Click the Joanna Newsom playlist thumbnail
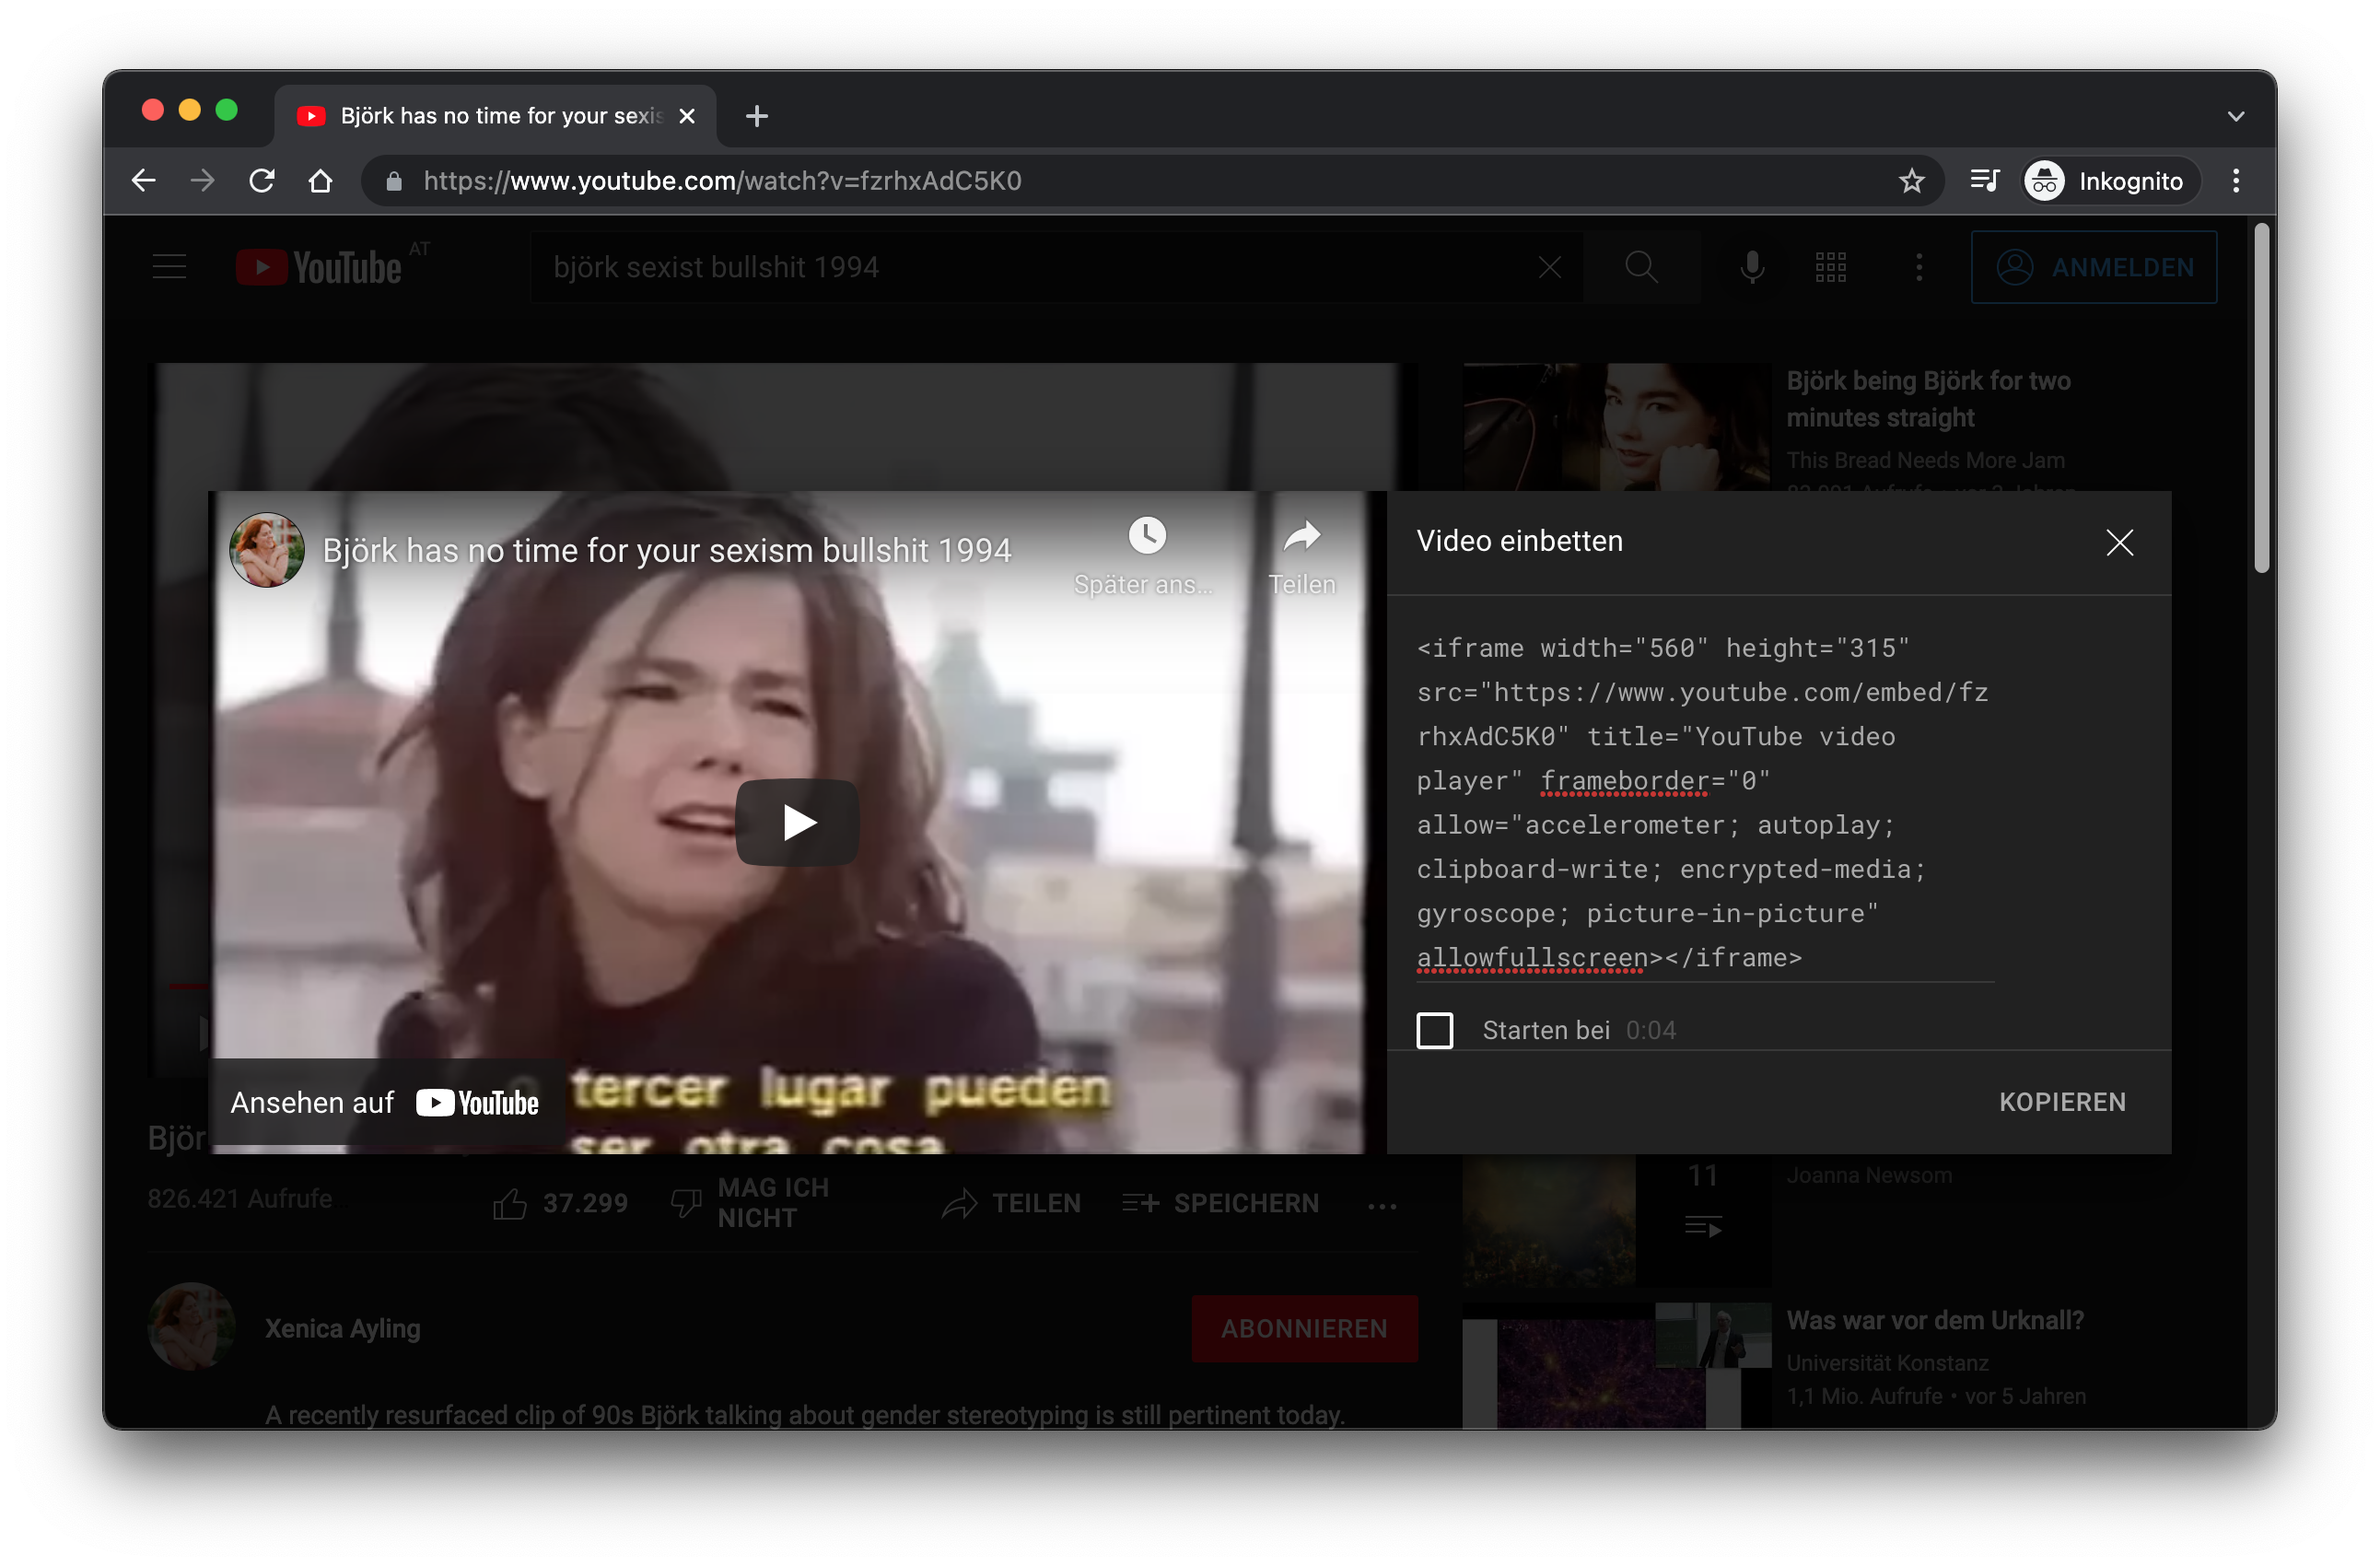Viewport: 2380px width, 1566px height. pos(1616,1220)
